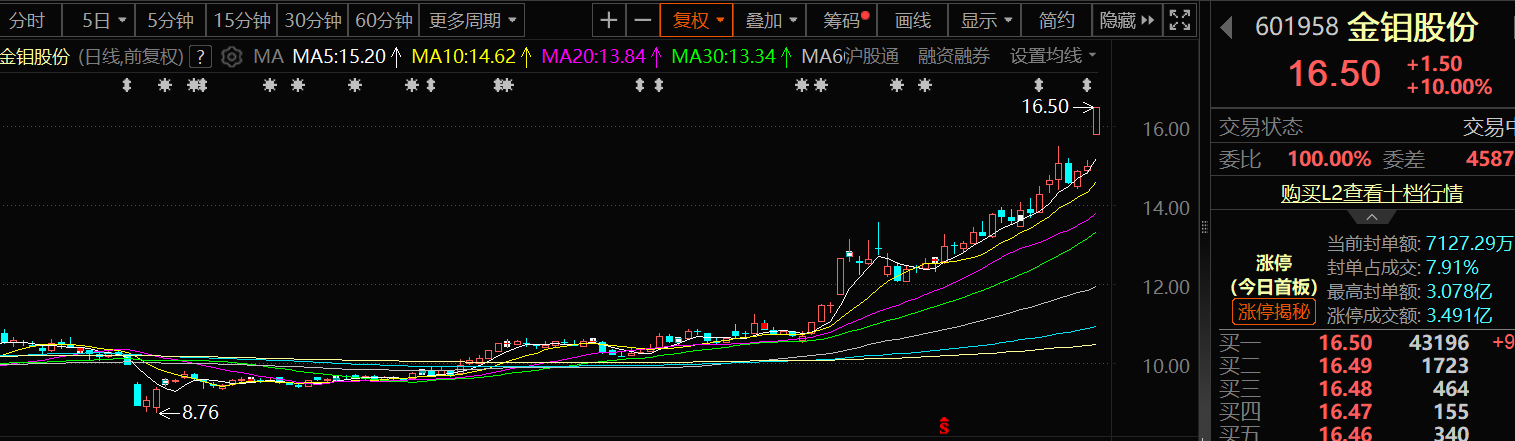Viewport: 1515px width, 441px height.
Task: Click 购买L2查看十档行情 link
Action: click(x=1371, y=194)
